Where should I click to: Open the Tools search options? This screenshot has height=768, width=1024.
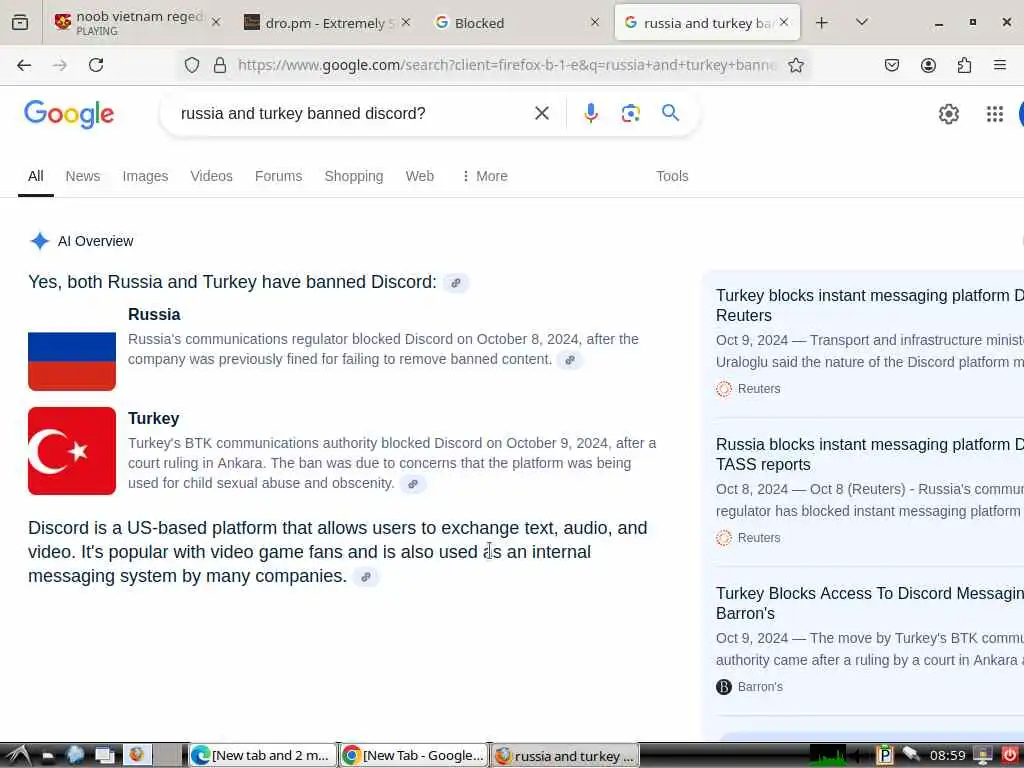click(x=672, y=176)
